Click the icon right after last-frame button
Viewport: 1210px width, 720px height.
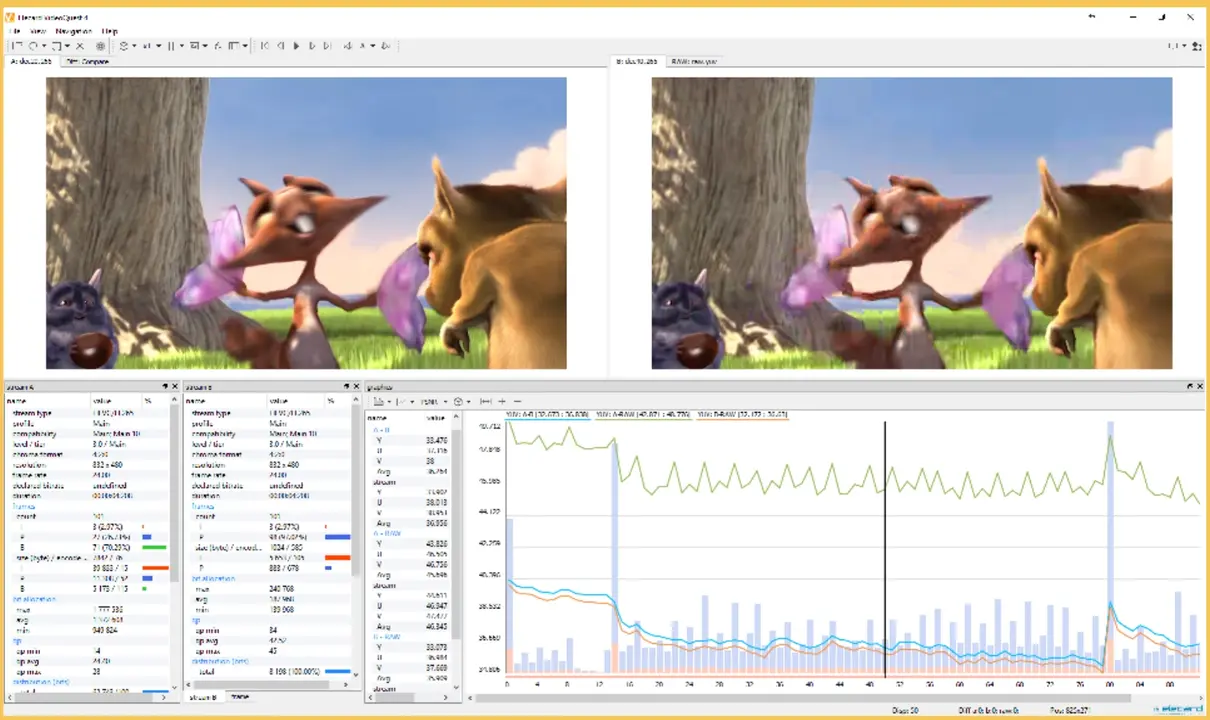(x=347, y=46)
